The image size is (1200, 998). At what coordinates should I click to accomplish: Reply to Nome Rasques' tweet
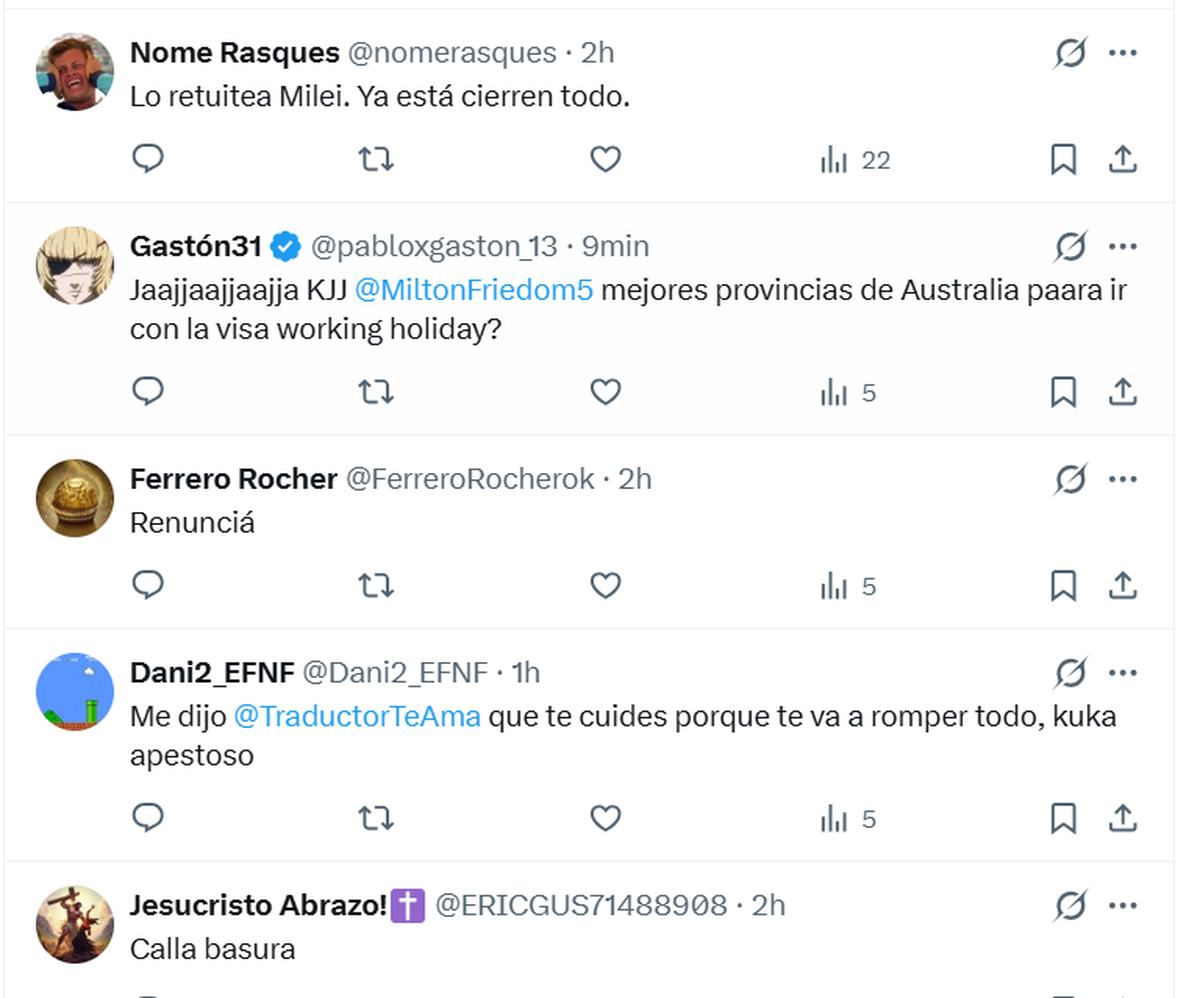pyautogui.click(x=148, y=159)
